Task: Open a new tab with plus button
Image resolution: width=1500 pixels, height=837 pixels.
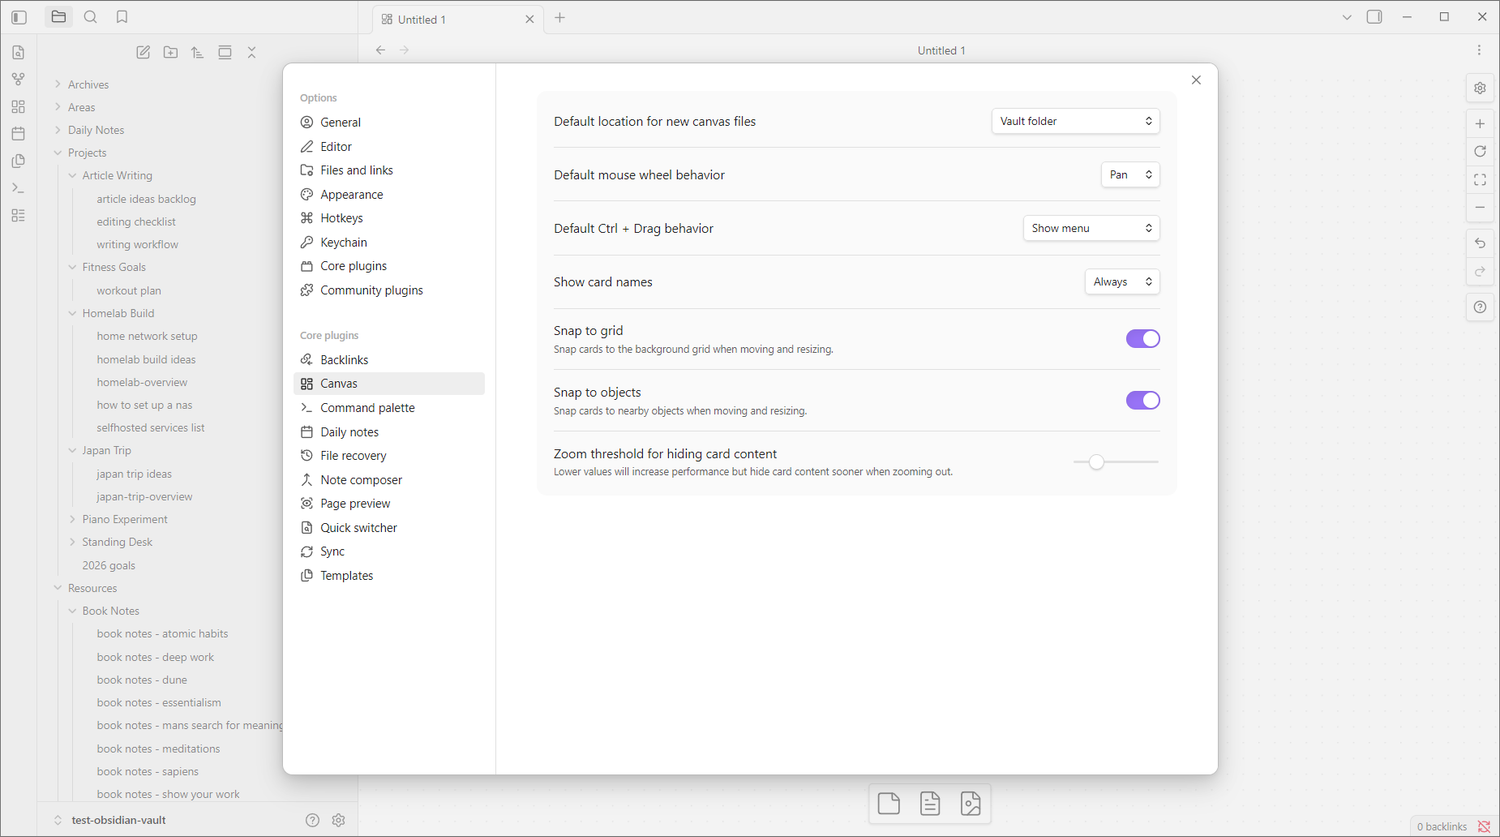Action: pos(560,18)
